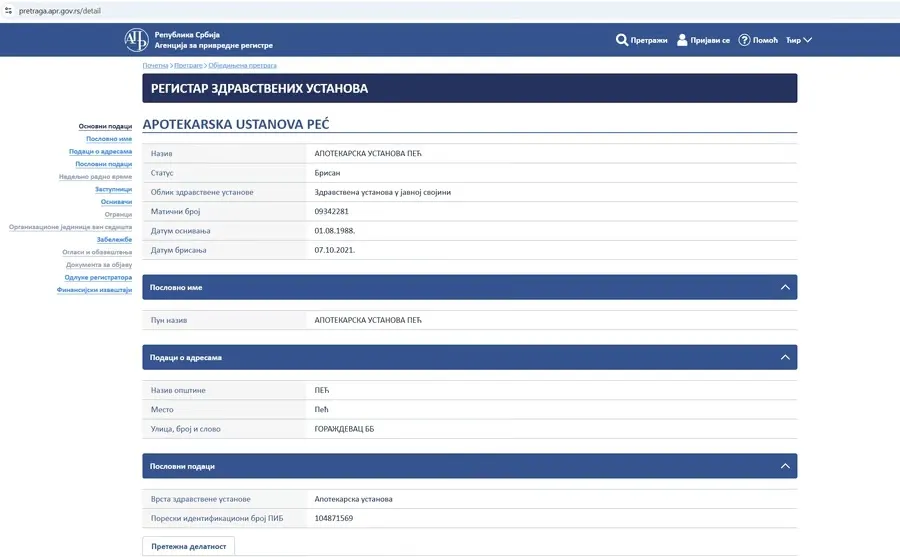Select Основни подаци in side menu
This screenshot has height=557, width=900.
point(105,126)
